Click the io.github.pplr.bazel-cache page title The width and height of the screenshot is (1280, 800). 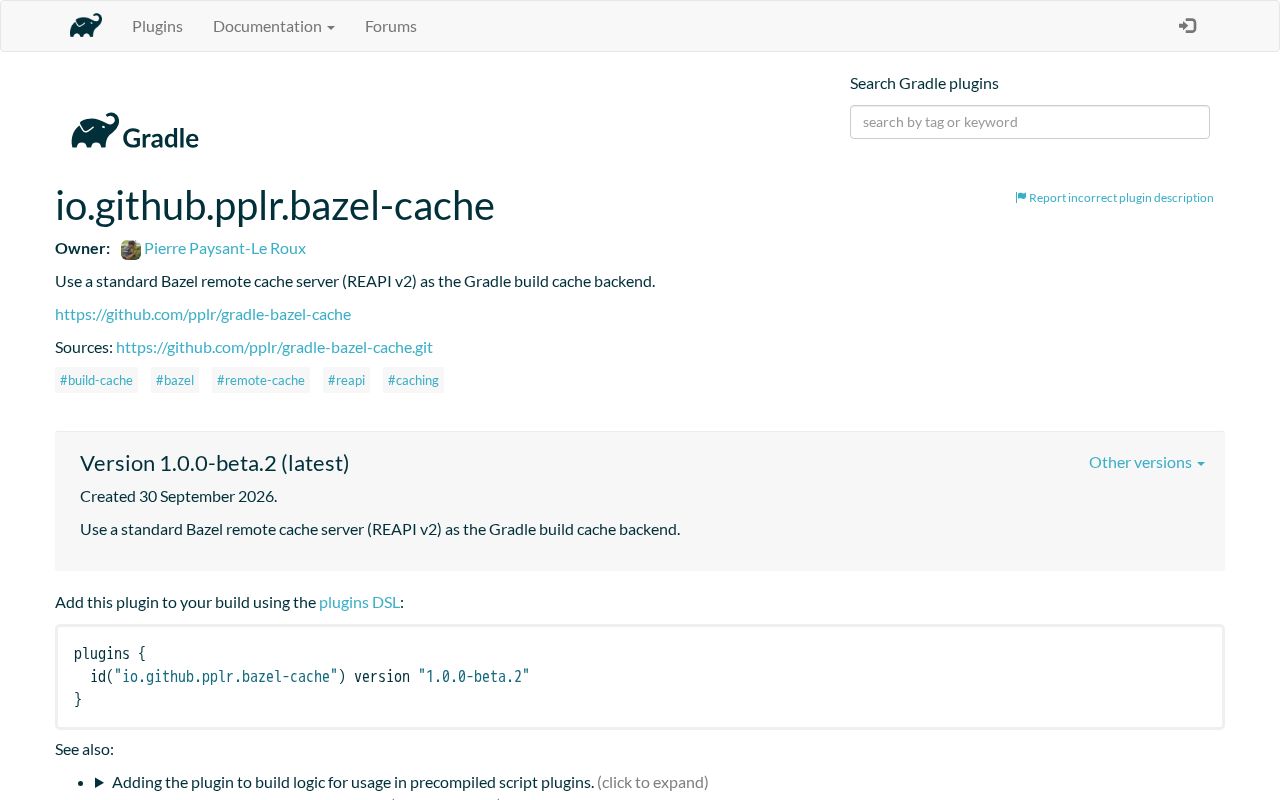(275, 206)
